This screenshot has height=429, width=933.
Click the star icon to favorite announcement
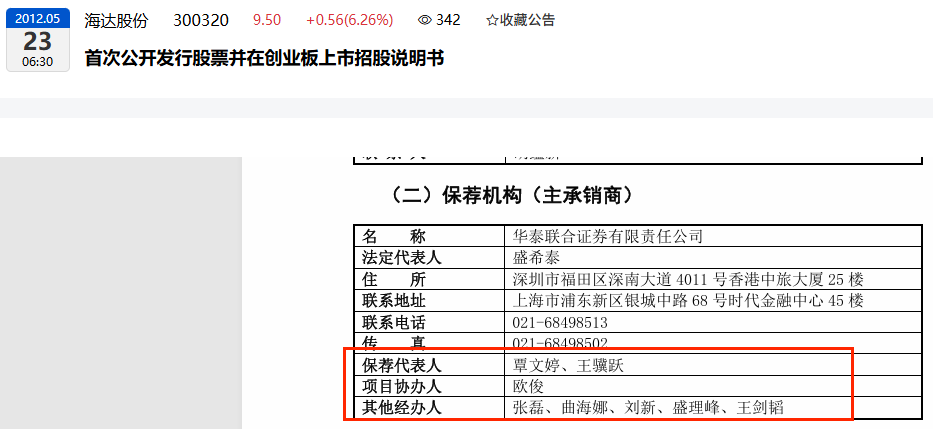[492, 20]
